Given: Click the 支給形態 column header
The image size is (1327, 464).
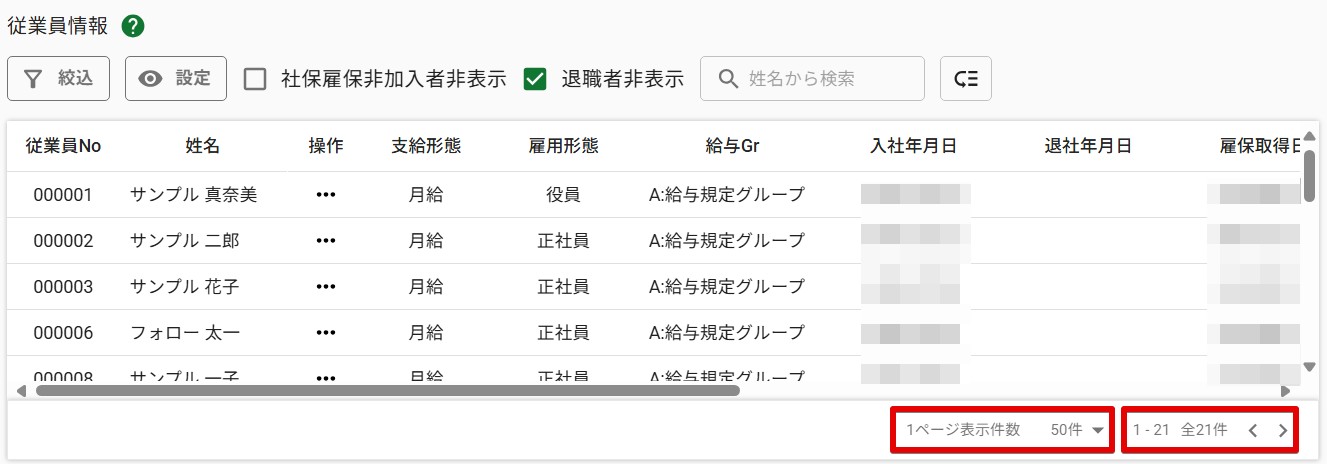Looking at the screenshot, I should (x=426, y=146).
